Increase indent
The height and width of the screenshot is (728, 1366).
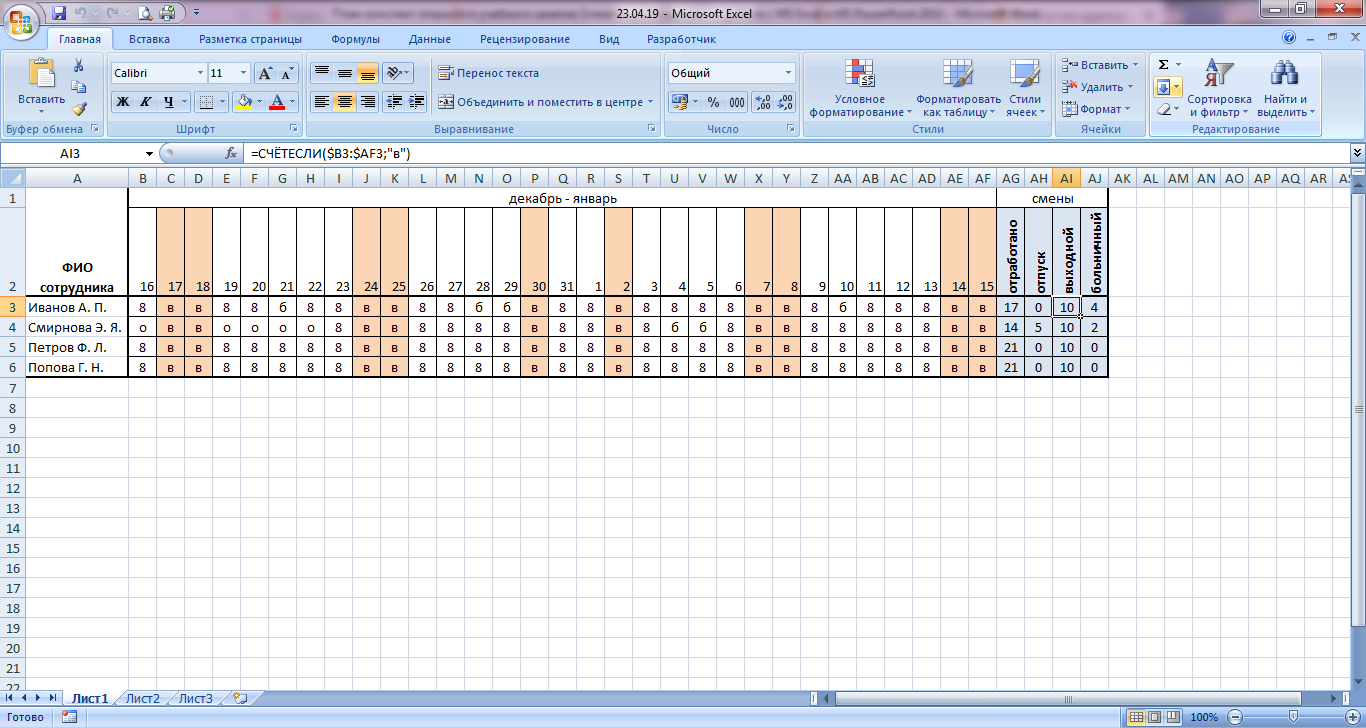pyautogui.click(x=417, y=102)
